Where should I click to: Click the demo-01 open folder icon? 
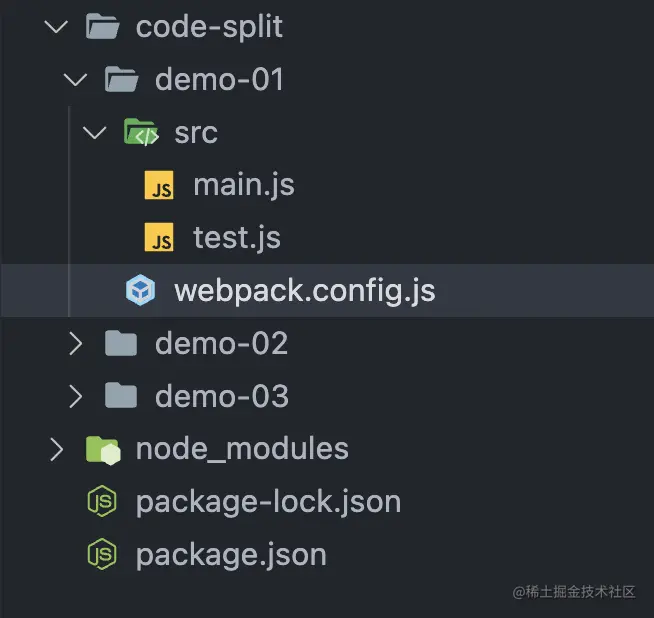pyautogui.click(x=121, y=79)
